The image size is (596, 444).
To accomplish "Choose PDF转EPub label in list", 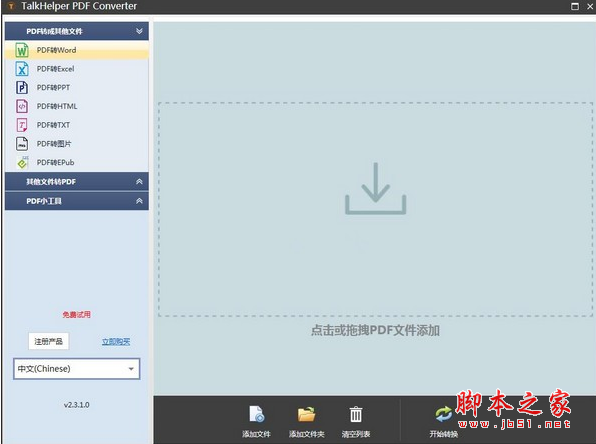I will tap(55, 162).
